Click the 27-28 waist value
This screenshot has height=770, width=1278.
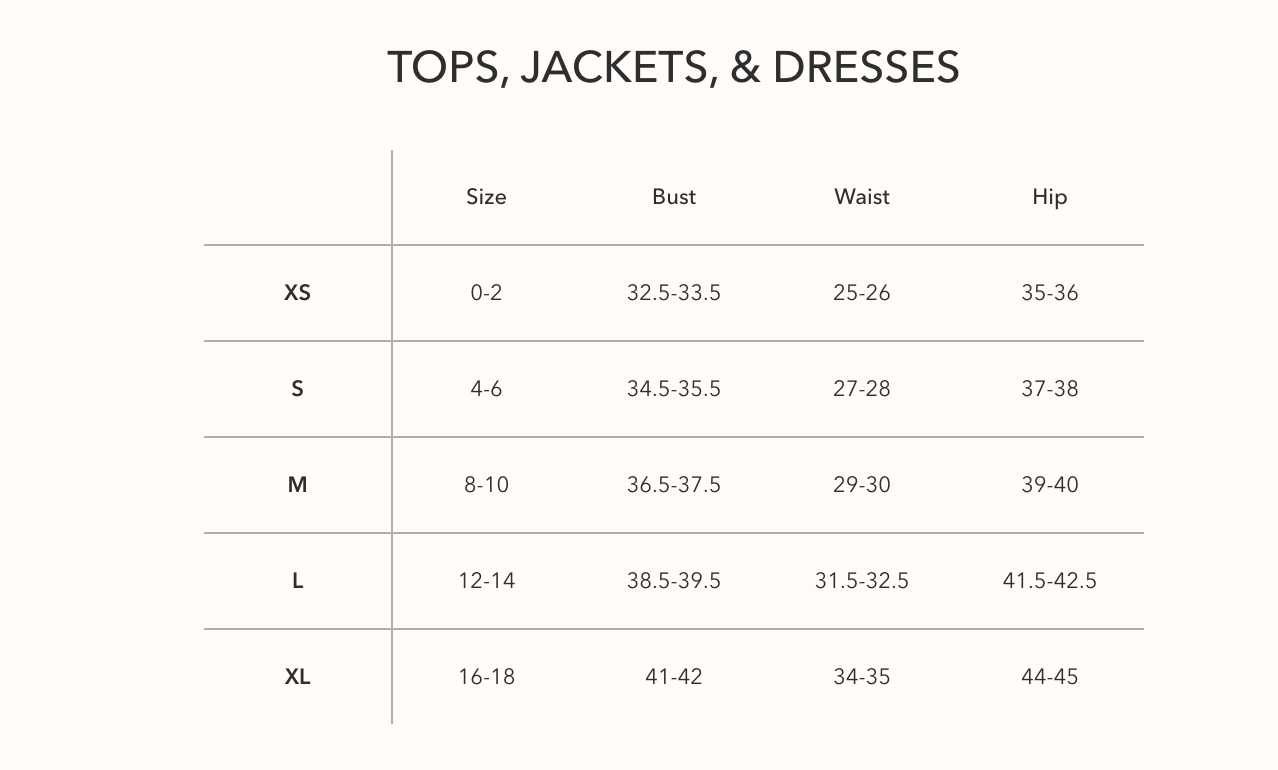pyautogui.click(x=861, y=389)
